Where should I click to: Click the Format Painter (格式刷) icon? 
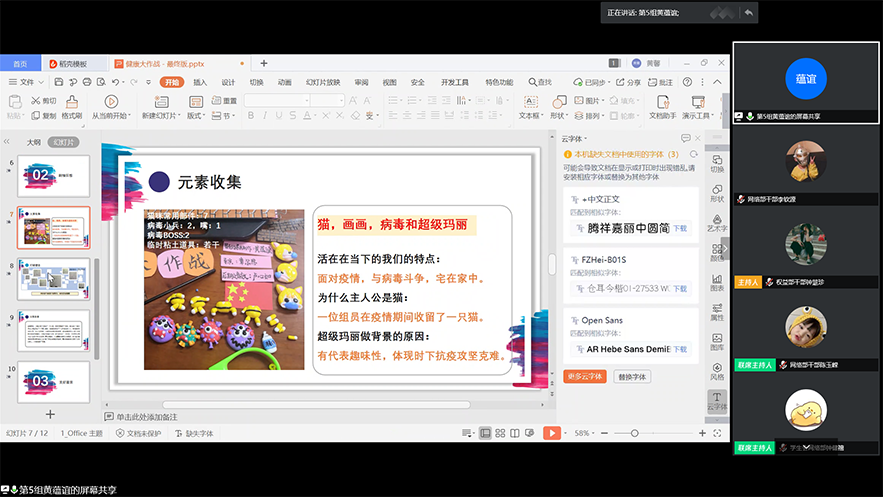[x=72, y=103]
